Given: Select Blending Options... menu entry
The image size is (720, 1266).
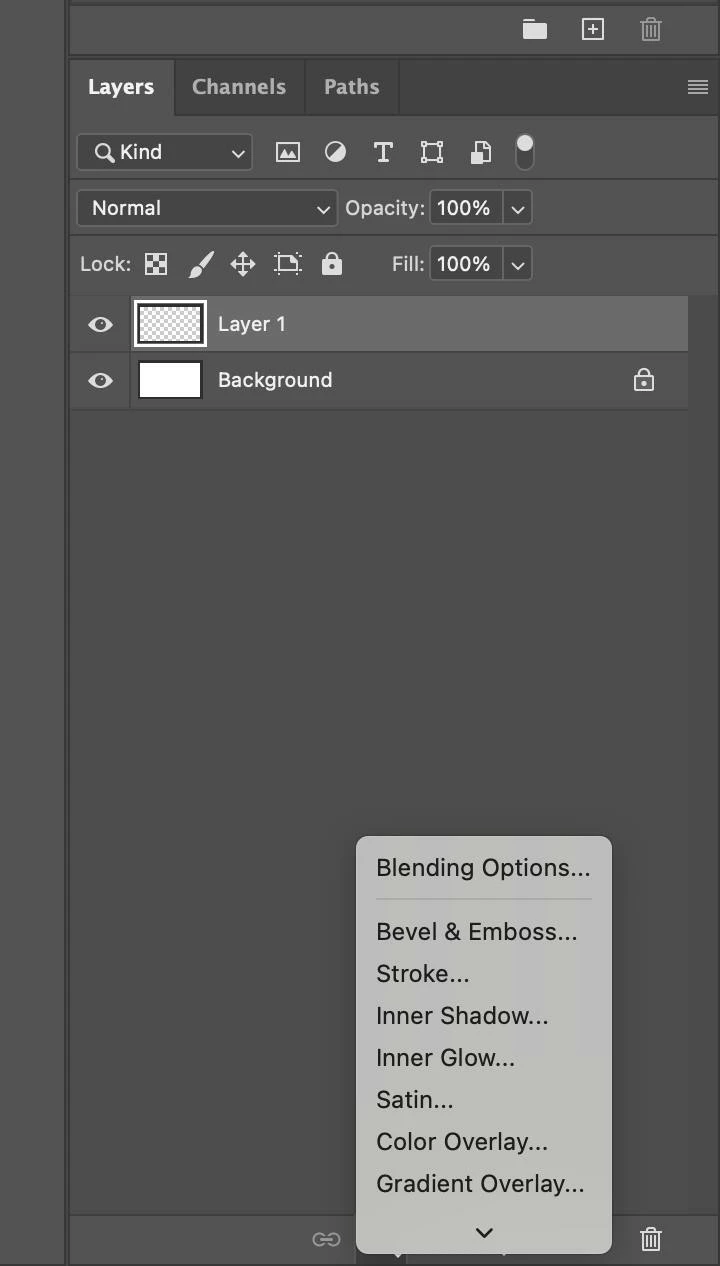Looking at the screenshot, I should 483,868.
